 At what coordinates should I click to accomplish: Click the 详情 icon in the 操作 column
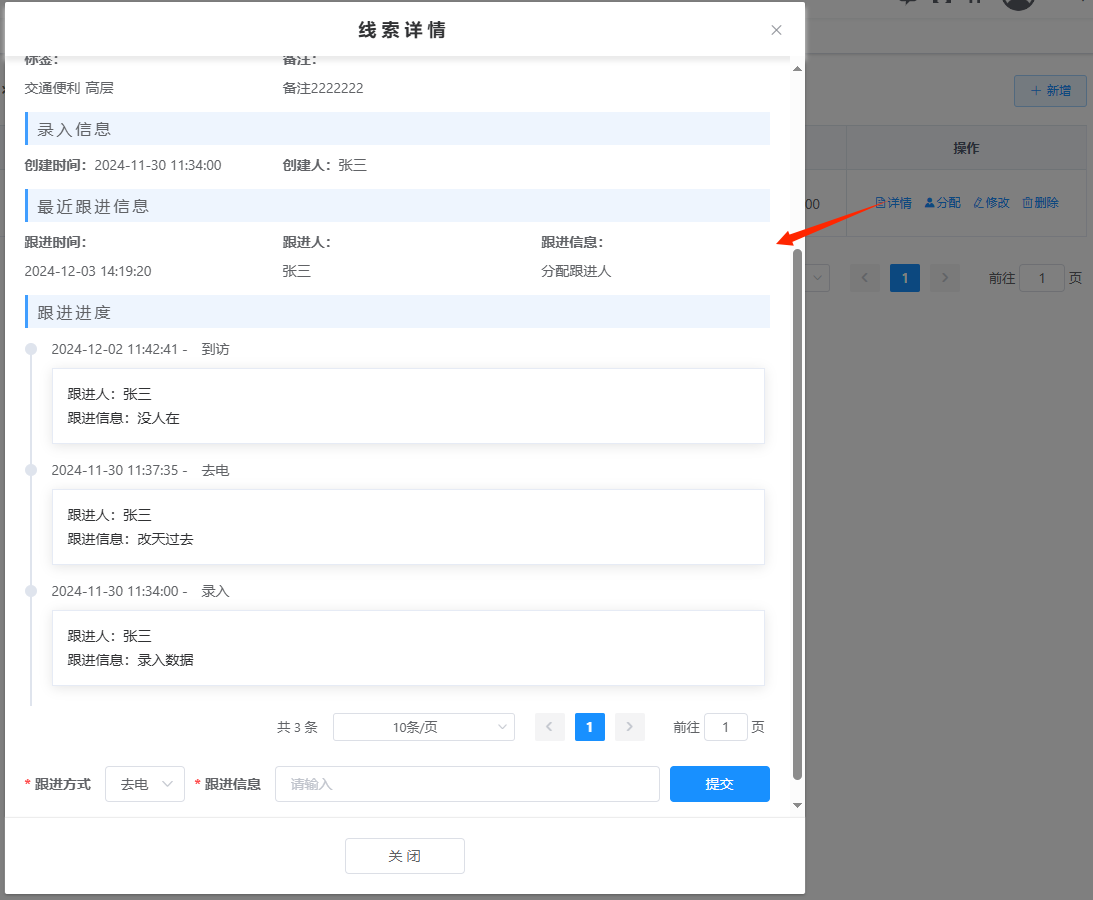881,203
